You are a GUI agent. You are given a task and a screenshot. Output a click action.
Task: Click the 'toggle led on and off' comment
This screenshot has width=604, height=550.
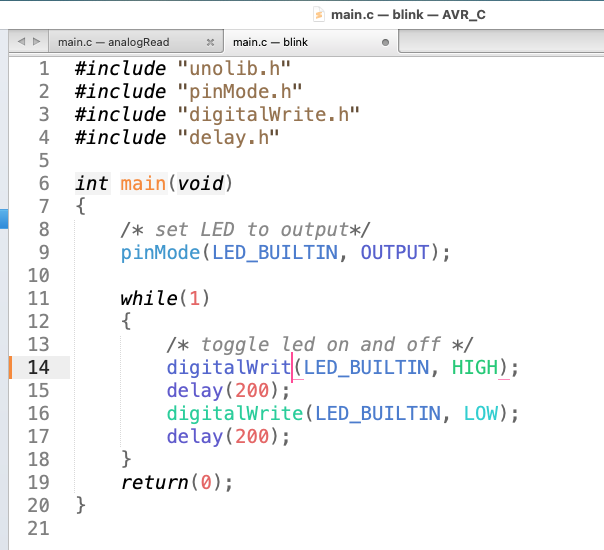319,344
